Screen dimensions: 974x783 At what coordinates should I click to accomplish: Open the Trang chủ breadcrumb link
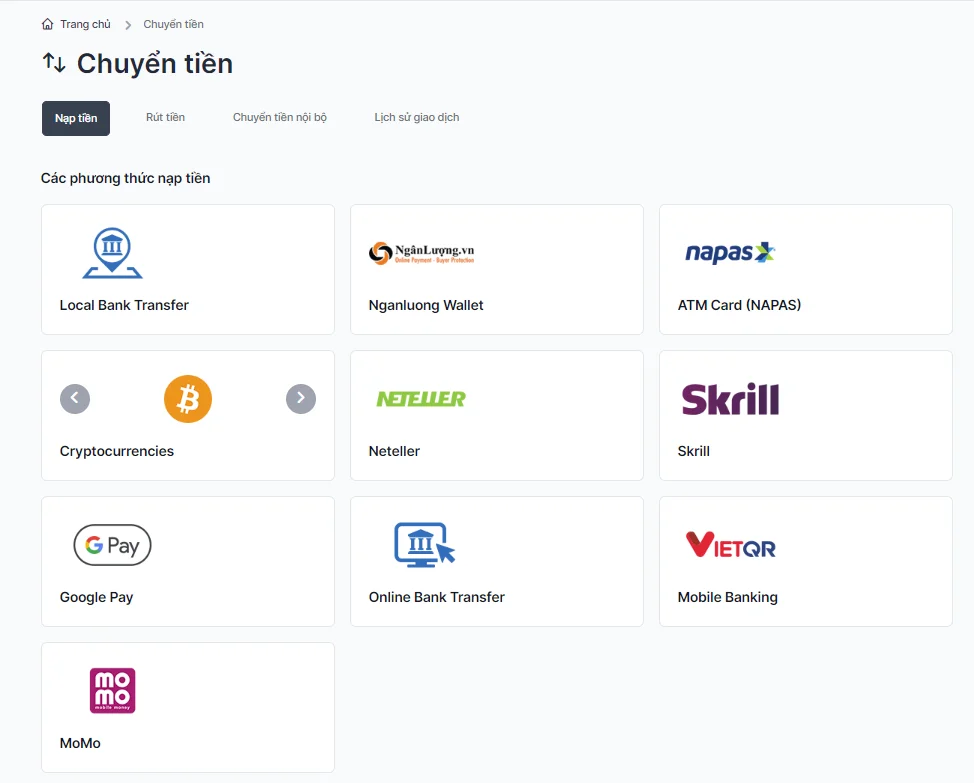(x=85, y=24)
